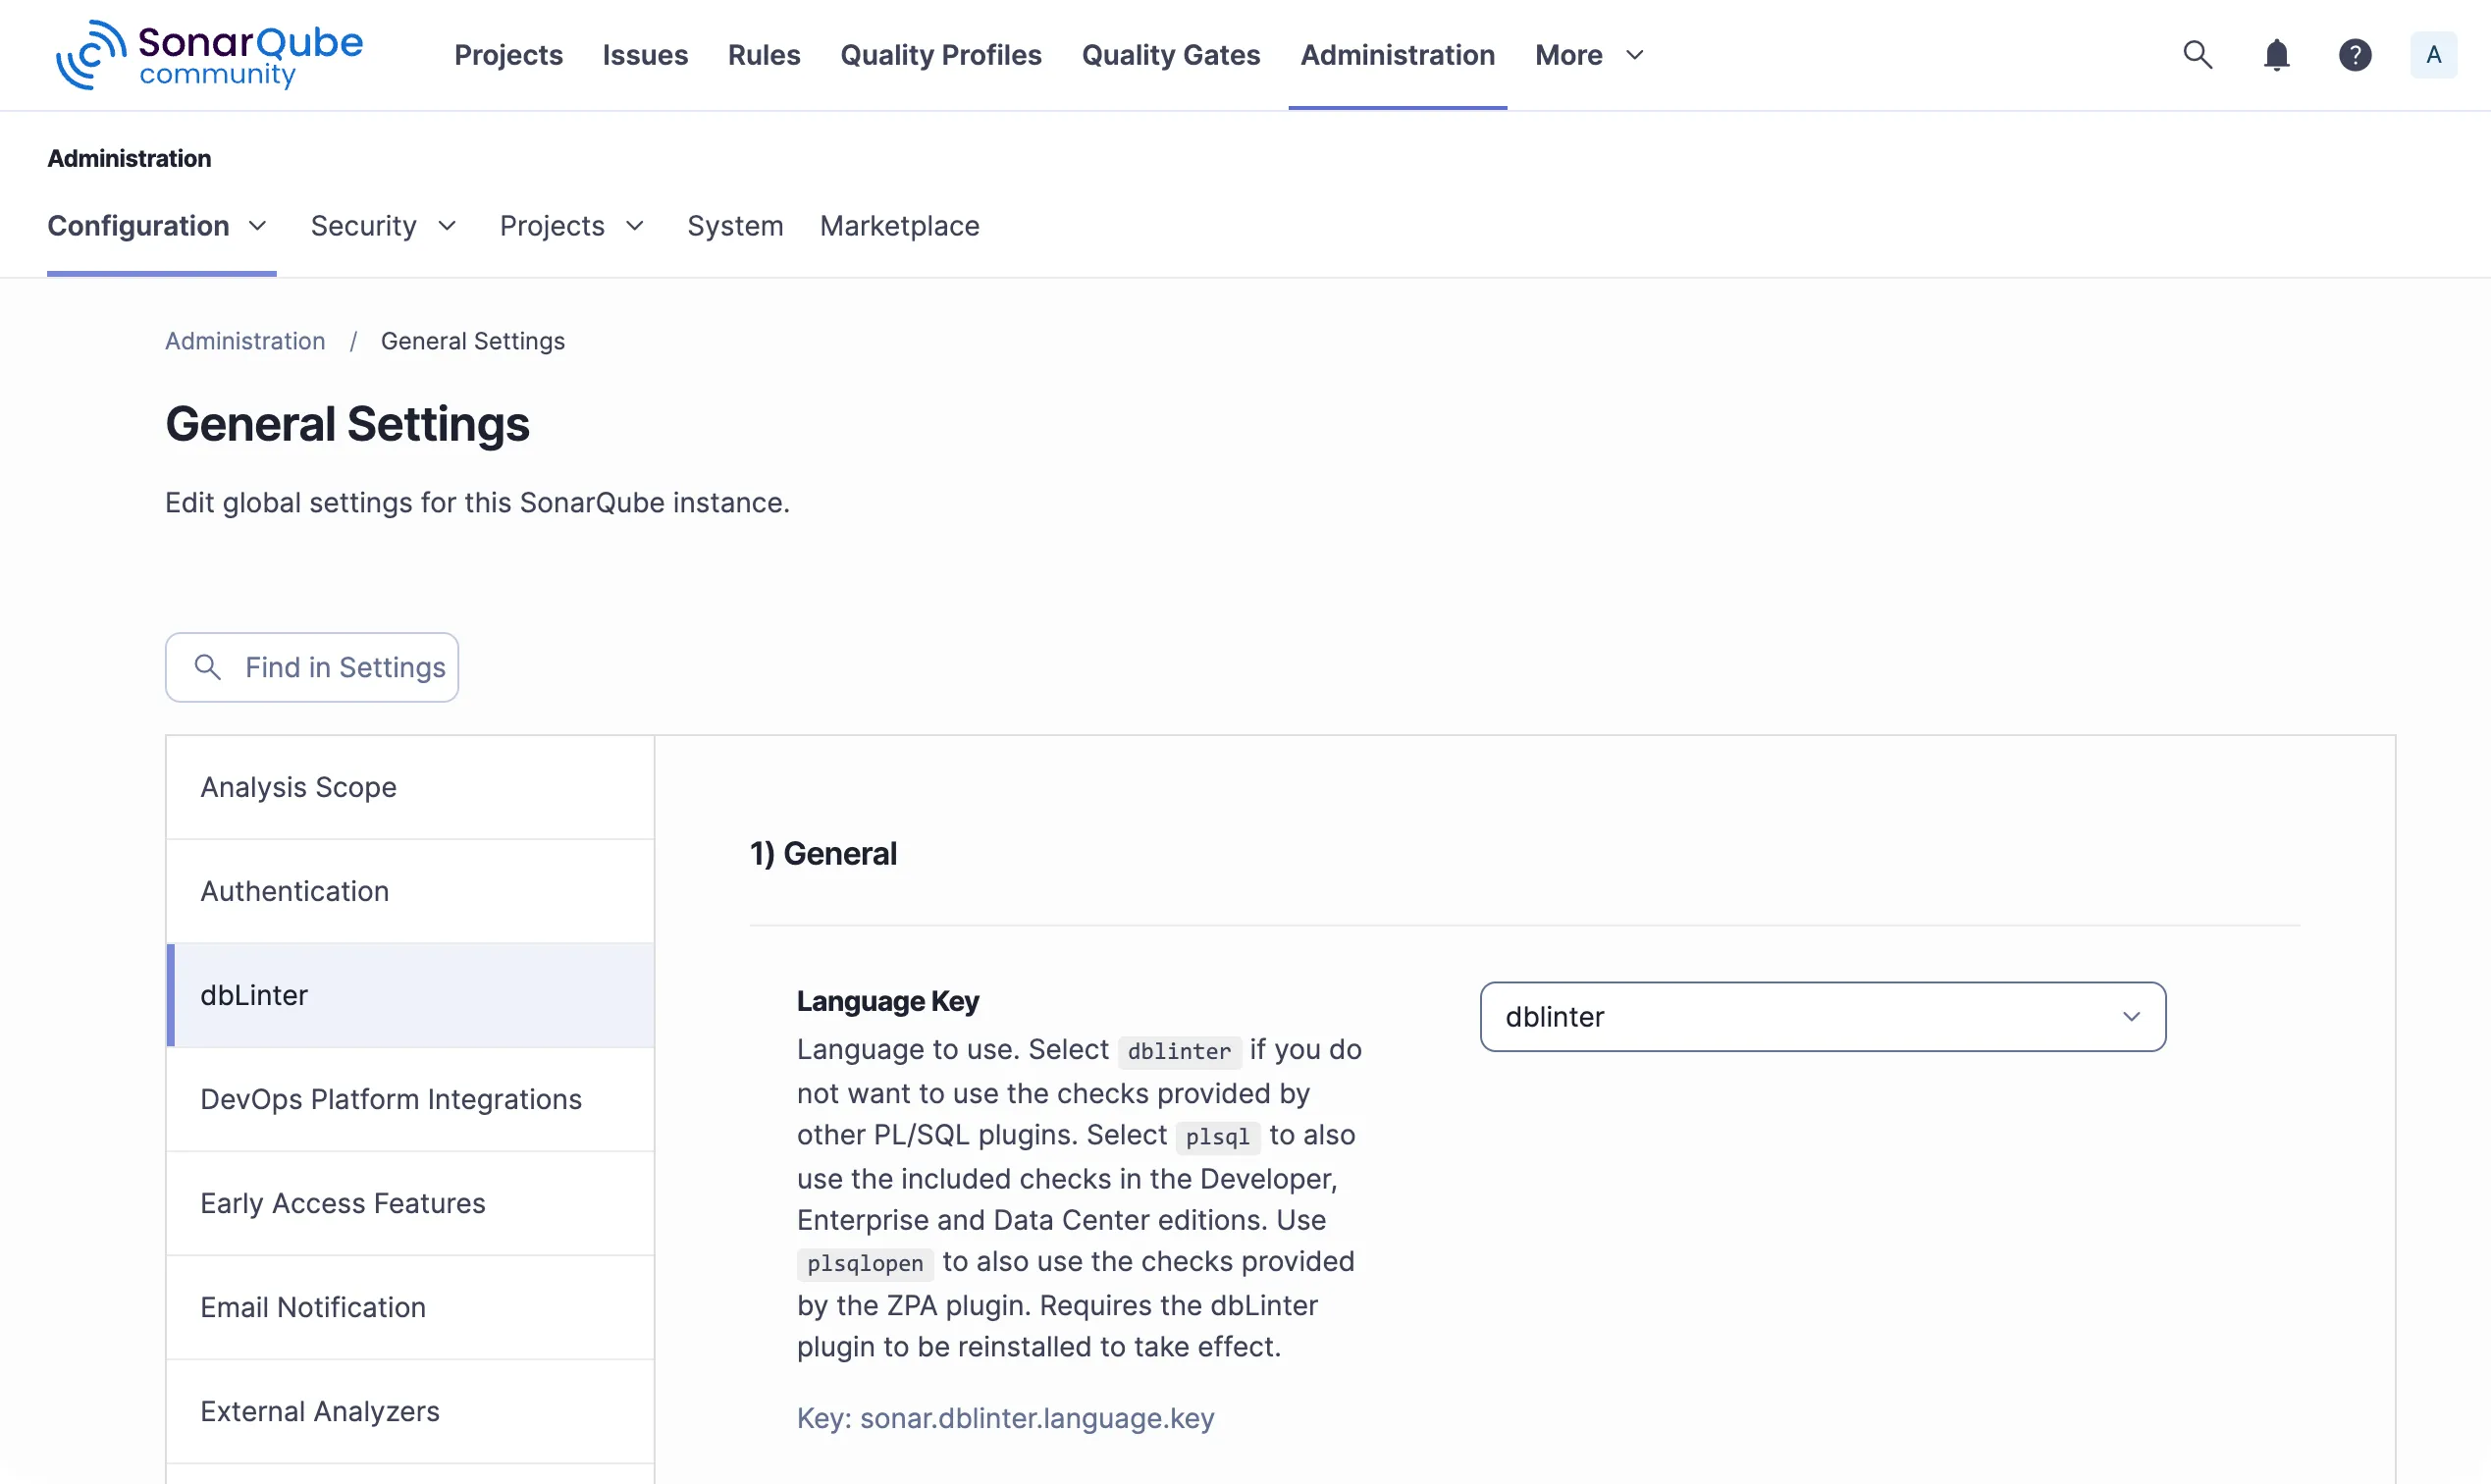Switch to the Marketplace tab
Viewport: 2491px width, 1484px height.
tap(899, 226)
